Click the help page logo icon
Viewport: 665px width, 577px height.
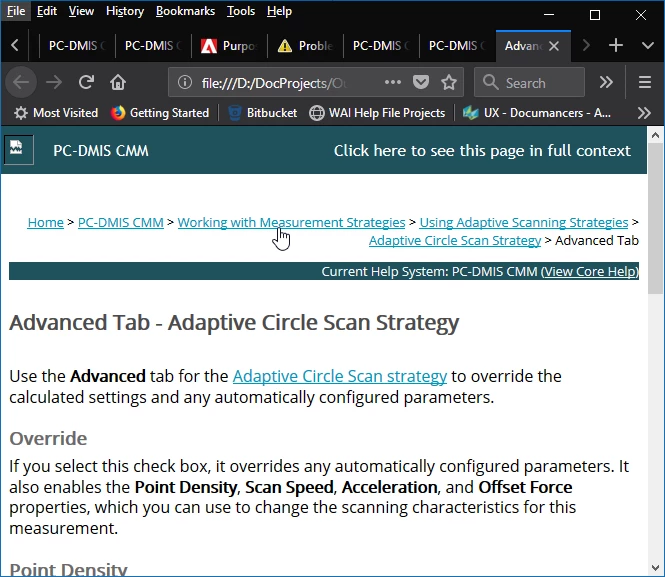coord(17,150)
